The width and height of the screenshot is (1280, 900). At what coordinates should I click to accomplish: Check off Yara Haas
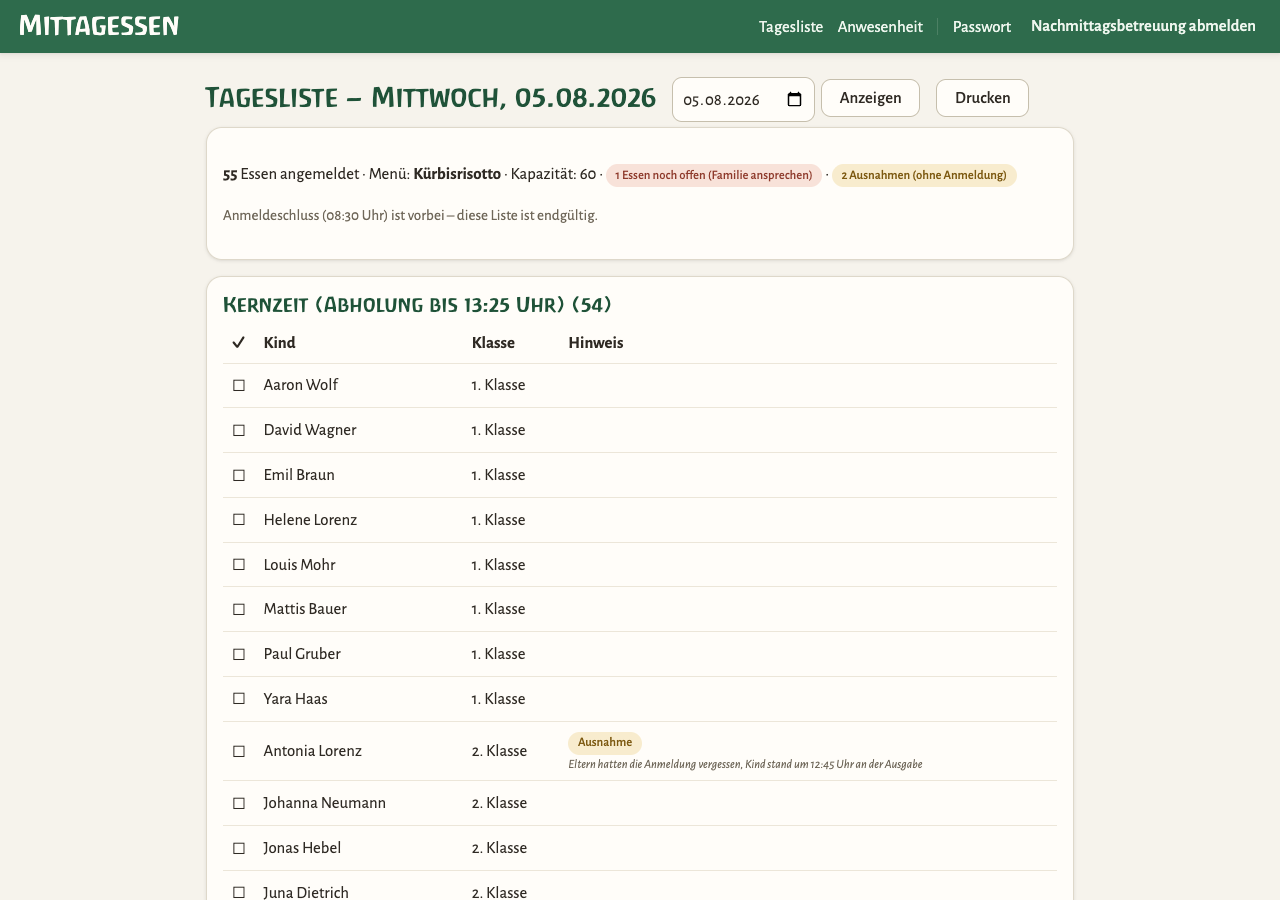tap(239, 699)
